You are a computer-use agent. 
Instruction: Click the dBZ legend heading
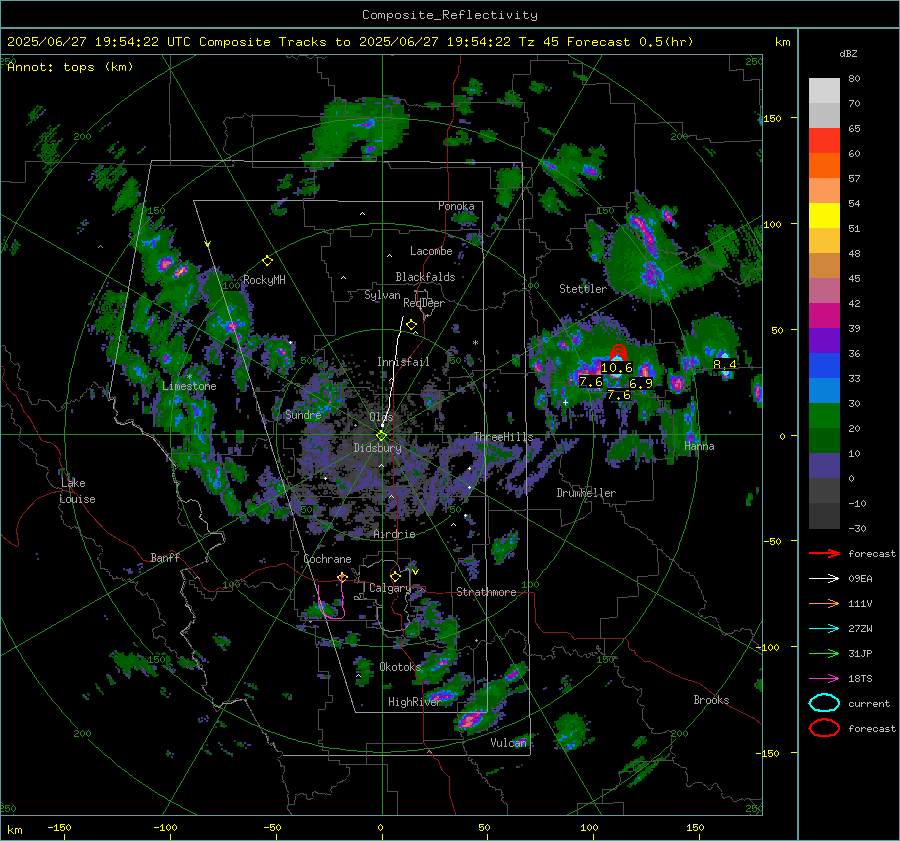pos(848,53)
